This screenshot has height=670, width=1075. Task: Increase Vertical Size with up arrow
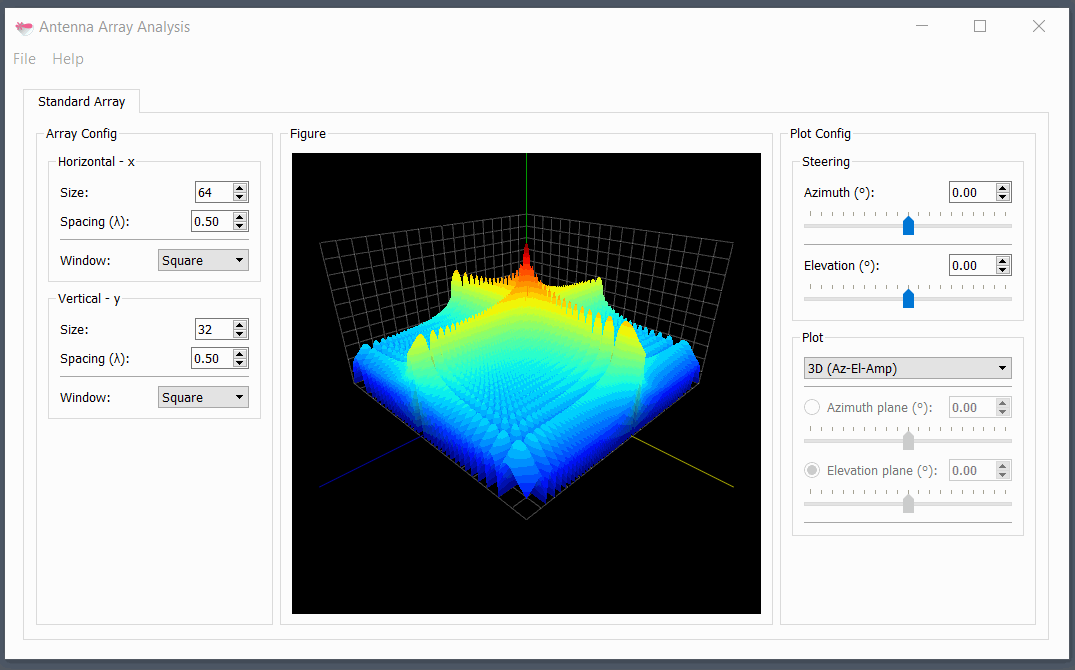[240, 325]
